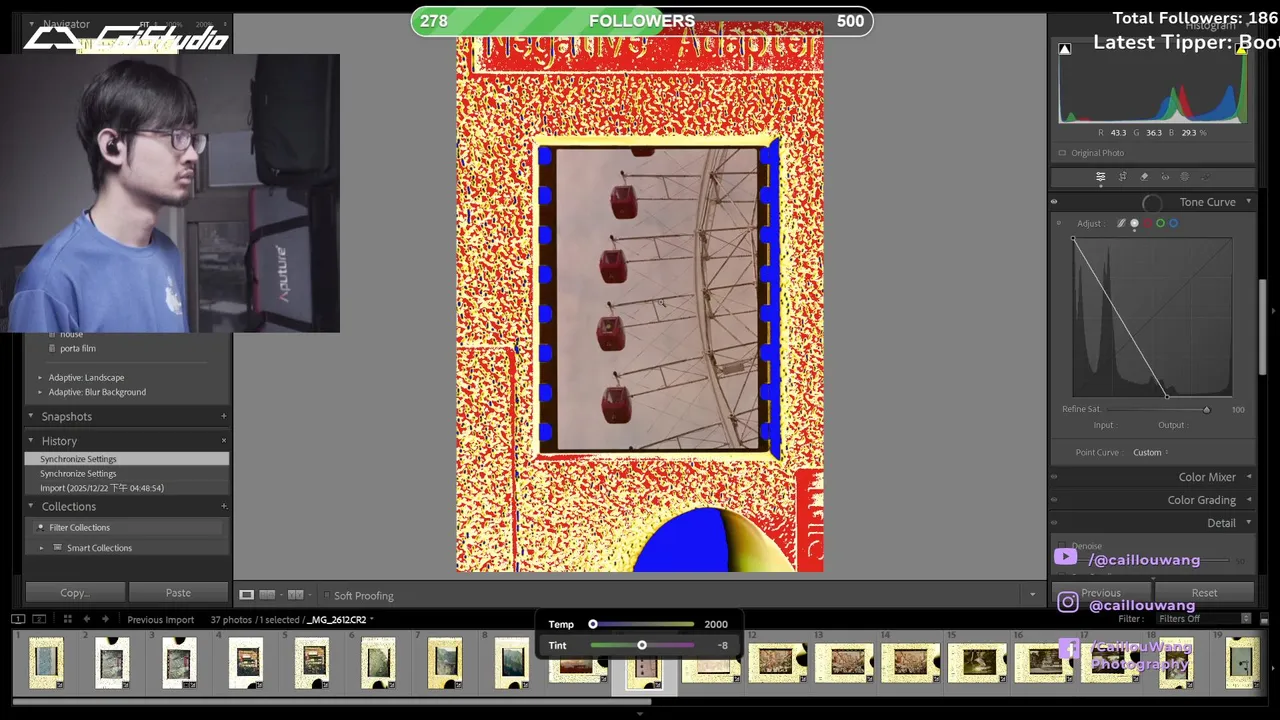Expand the Color Mixer panel triangle
Viewport: 1280px width, 720px height.
coord(1248,477)
